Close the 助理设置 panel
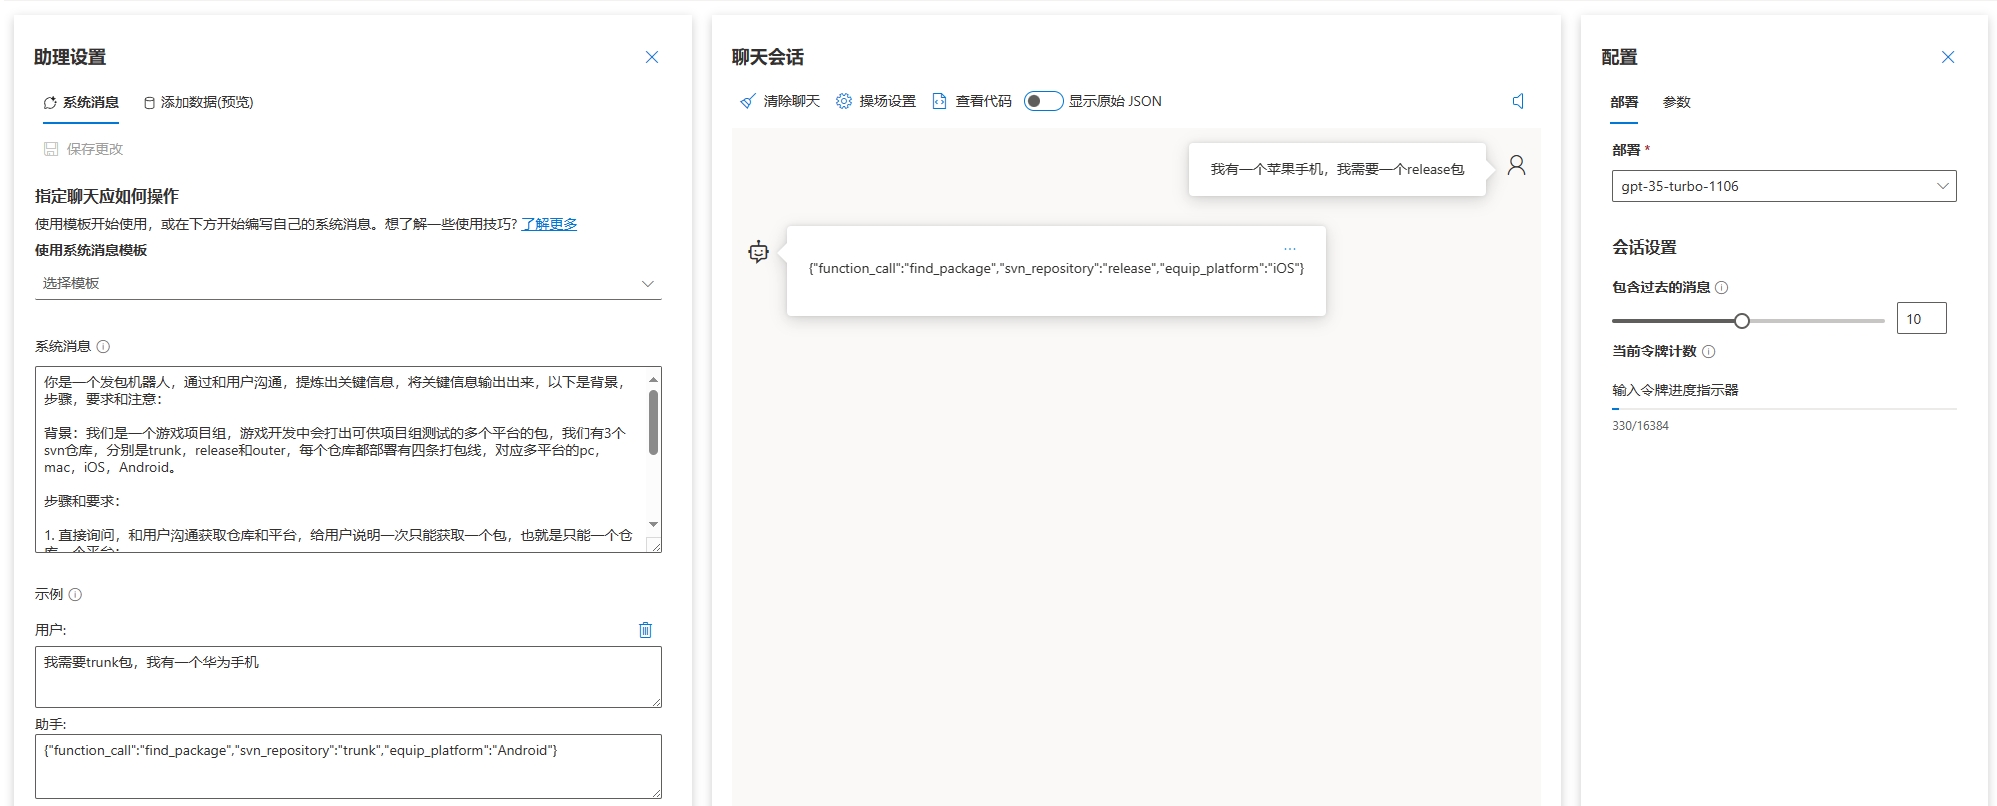1997x806 pixels. click(652, 57)
